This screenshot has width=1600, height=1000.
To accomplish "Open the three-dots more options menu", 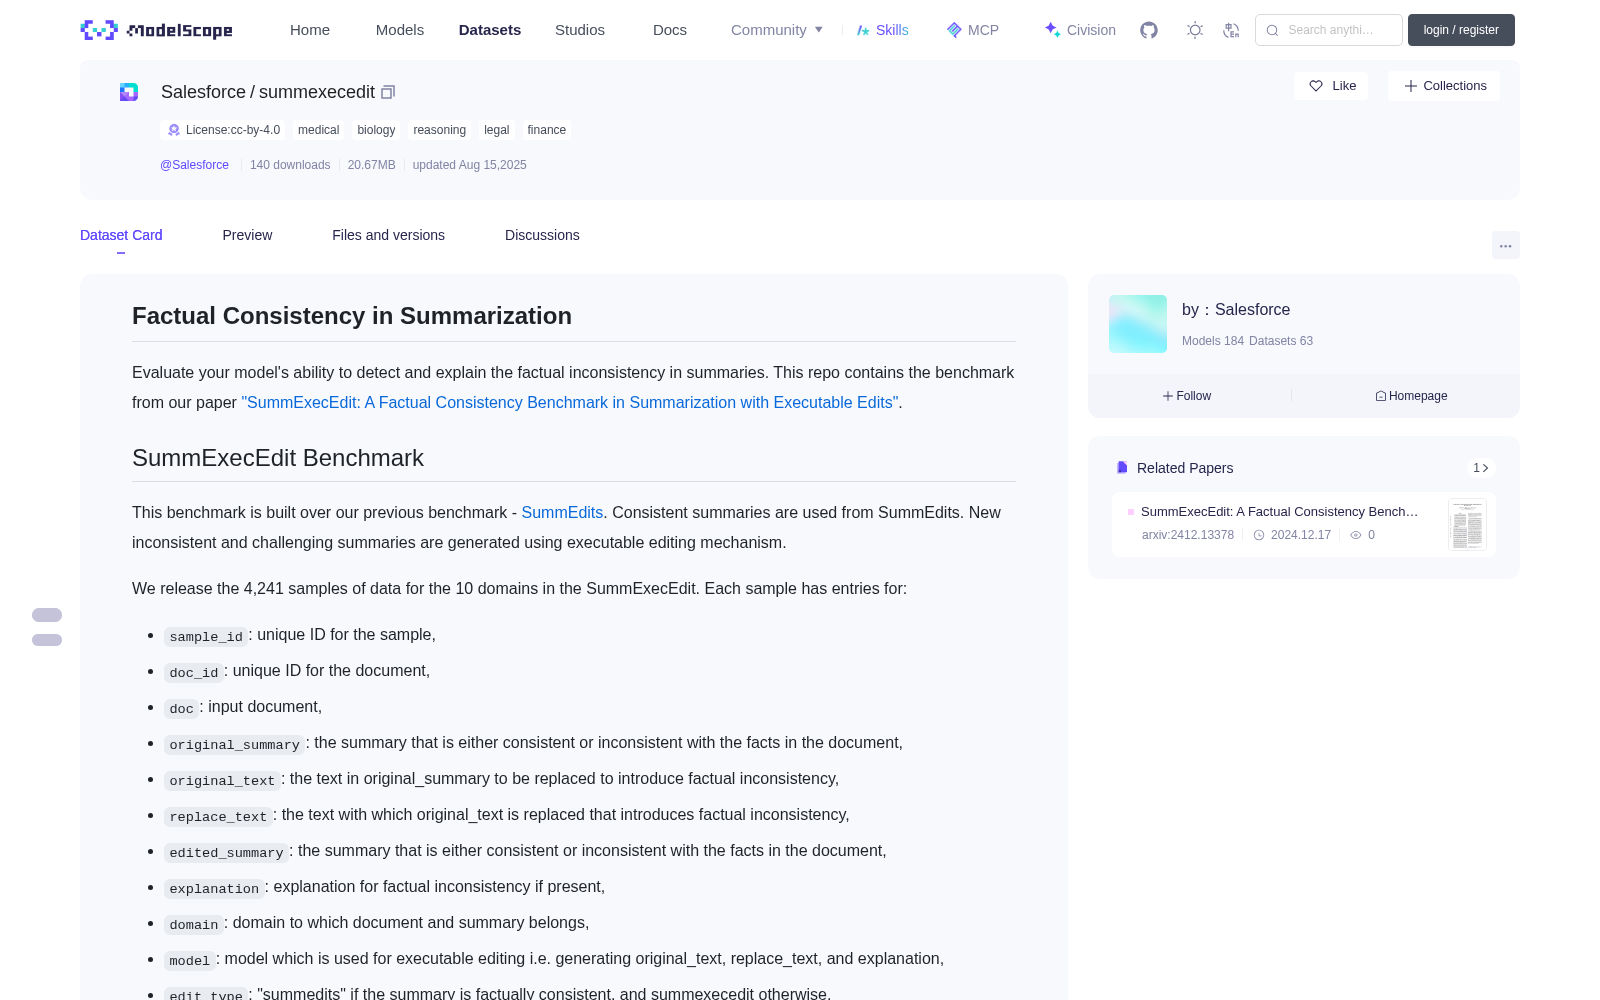I will (x=1506, y=245).
